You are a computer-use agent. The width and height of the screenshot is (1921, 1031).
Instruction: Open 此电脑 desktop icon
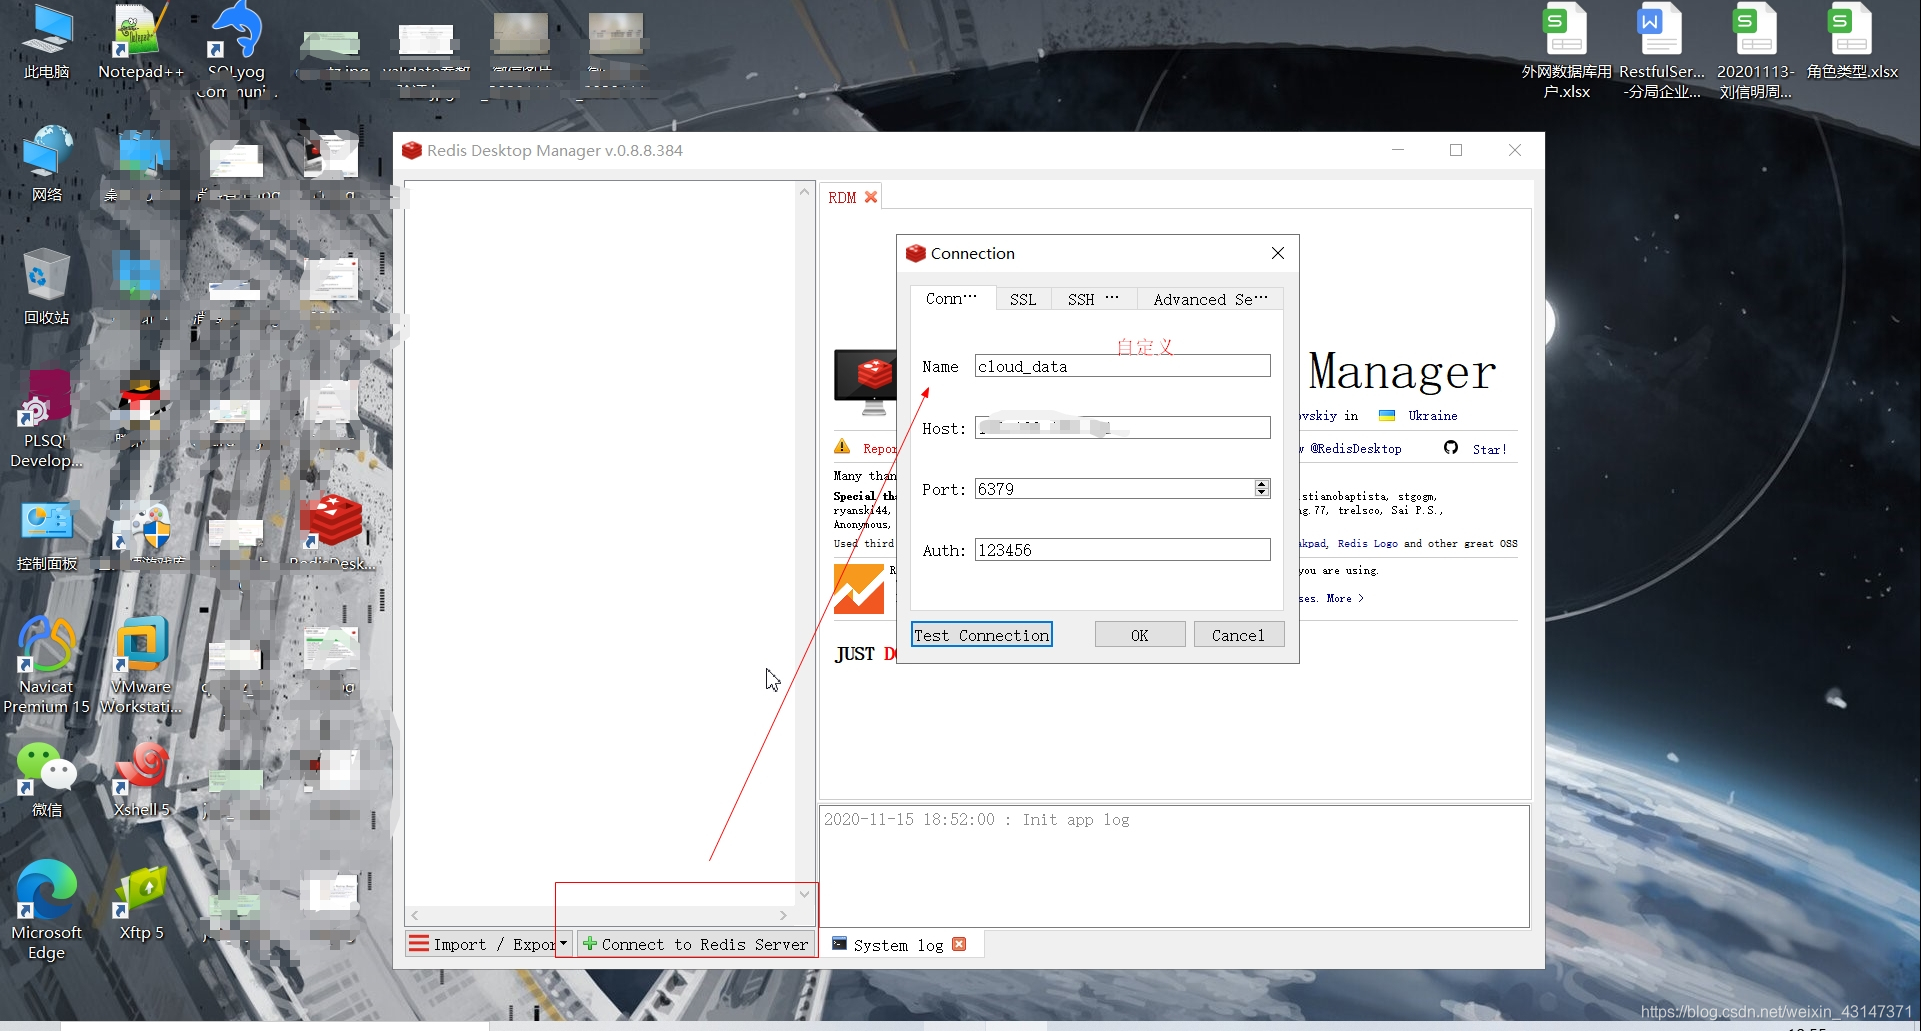coord(46,42)
